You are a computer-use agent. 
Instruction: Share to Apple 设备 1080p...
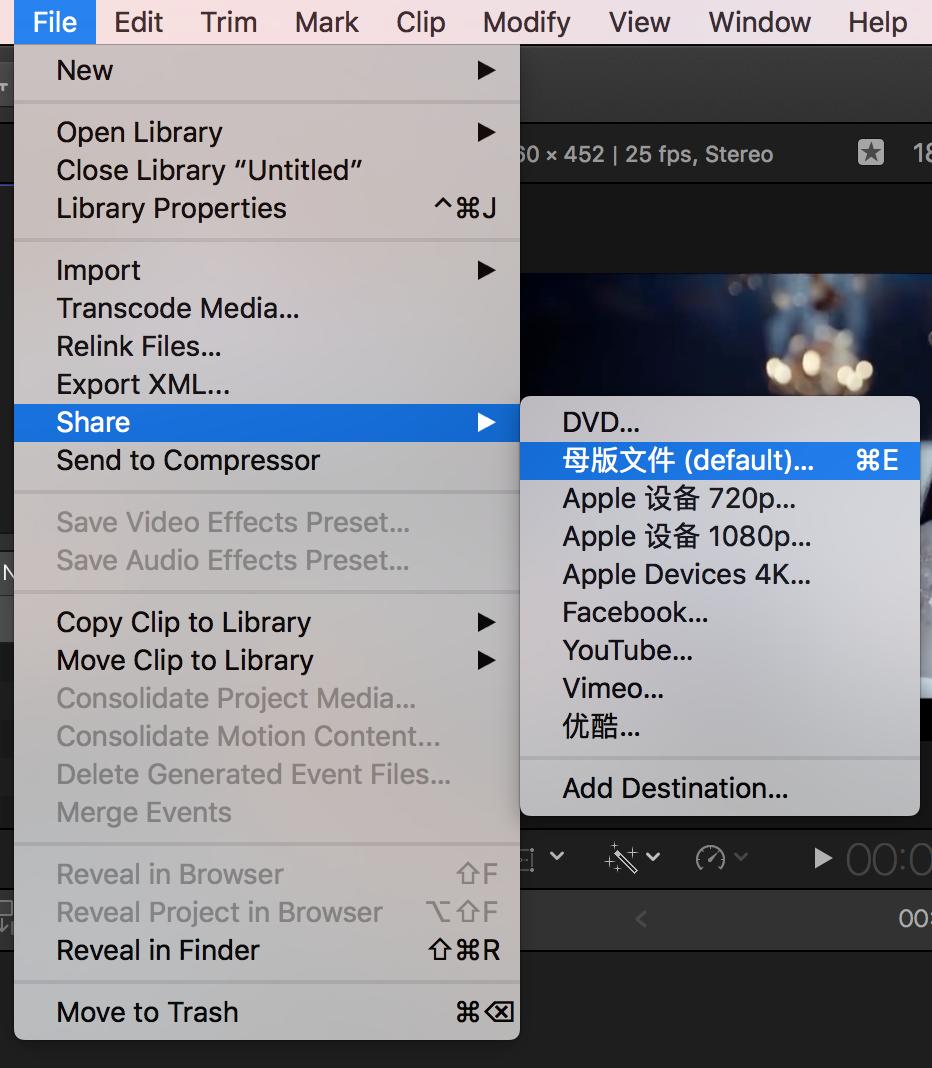point(719,537)
